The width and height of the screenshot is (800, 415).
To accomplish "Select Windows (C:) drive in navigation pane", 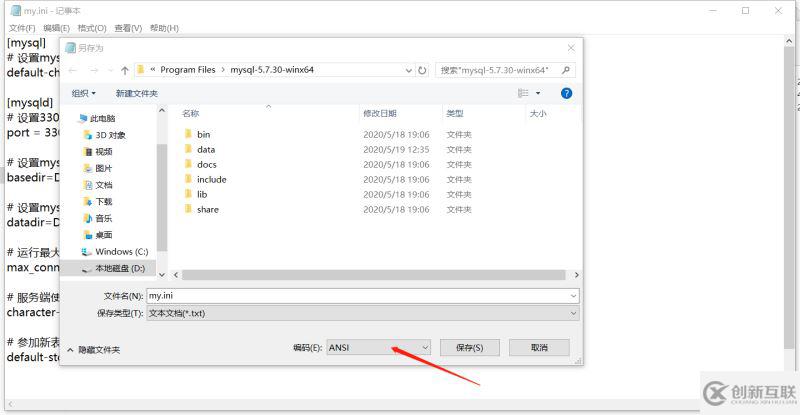I will [115, 252].
